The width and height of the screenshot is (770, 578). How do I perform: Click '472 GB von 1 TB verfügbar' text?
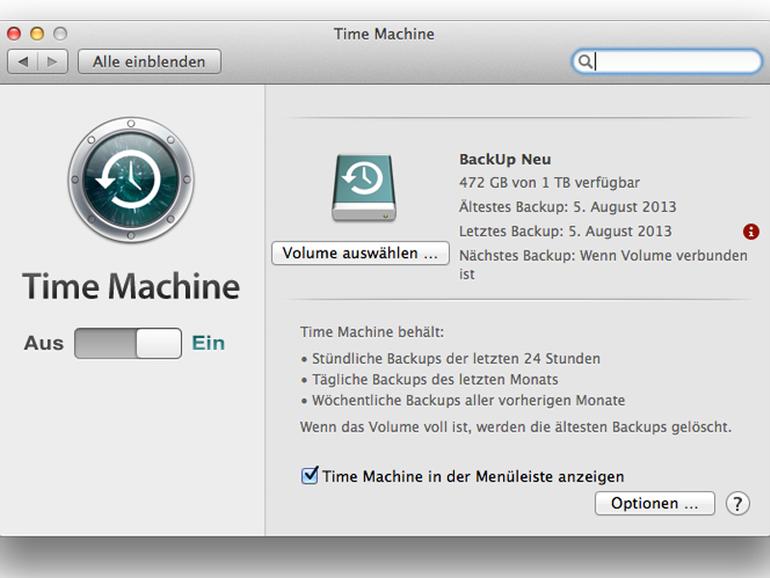tap(549, 183)
